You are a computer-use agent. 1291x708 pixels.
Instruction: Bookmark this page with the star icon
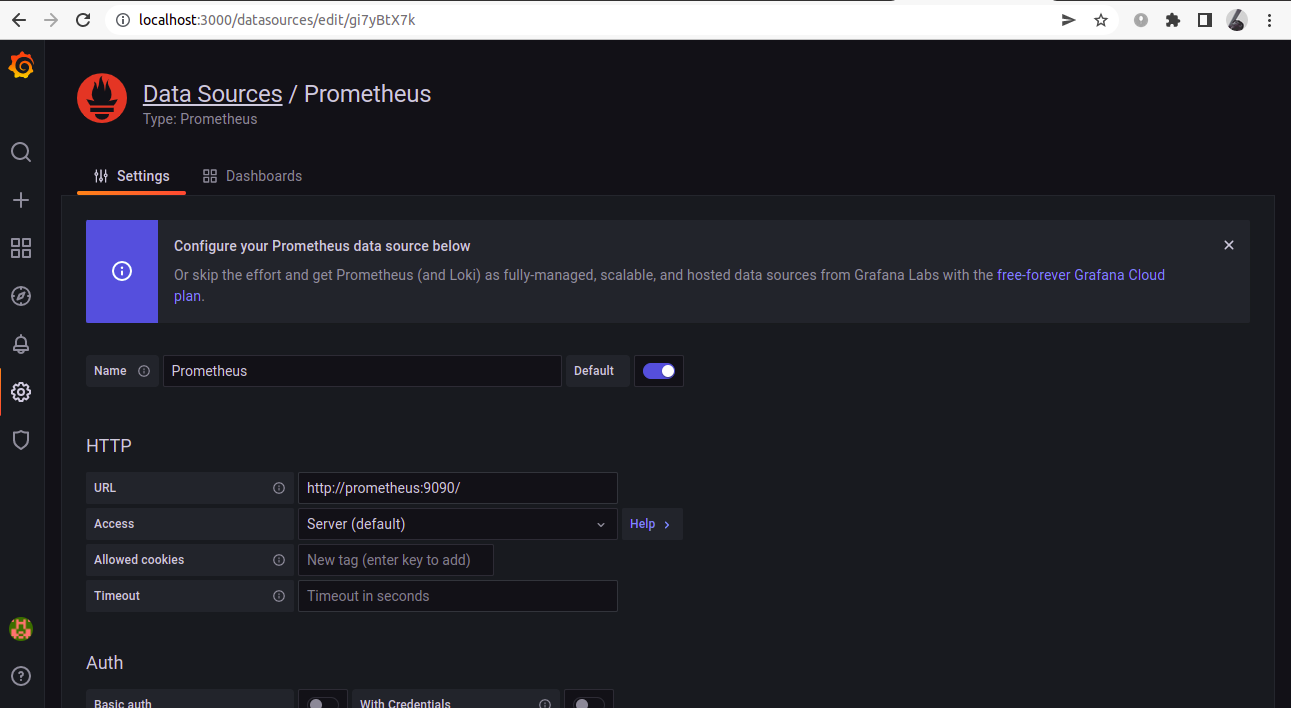coord(1101,20)
